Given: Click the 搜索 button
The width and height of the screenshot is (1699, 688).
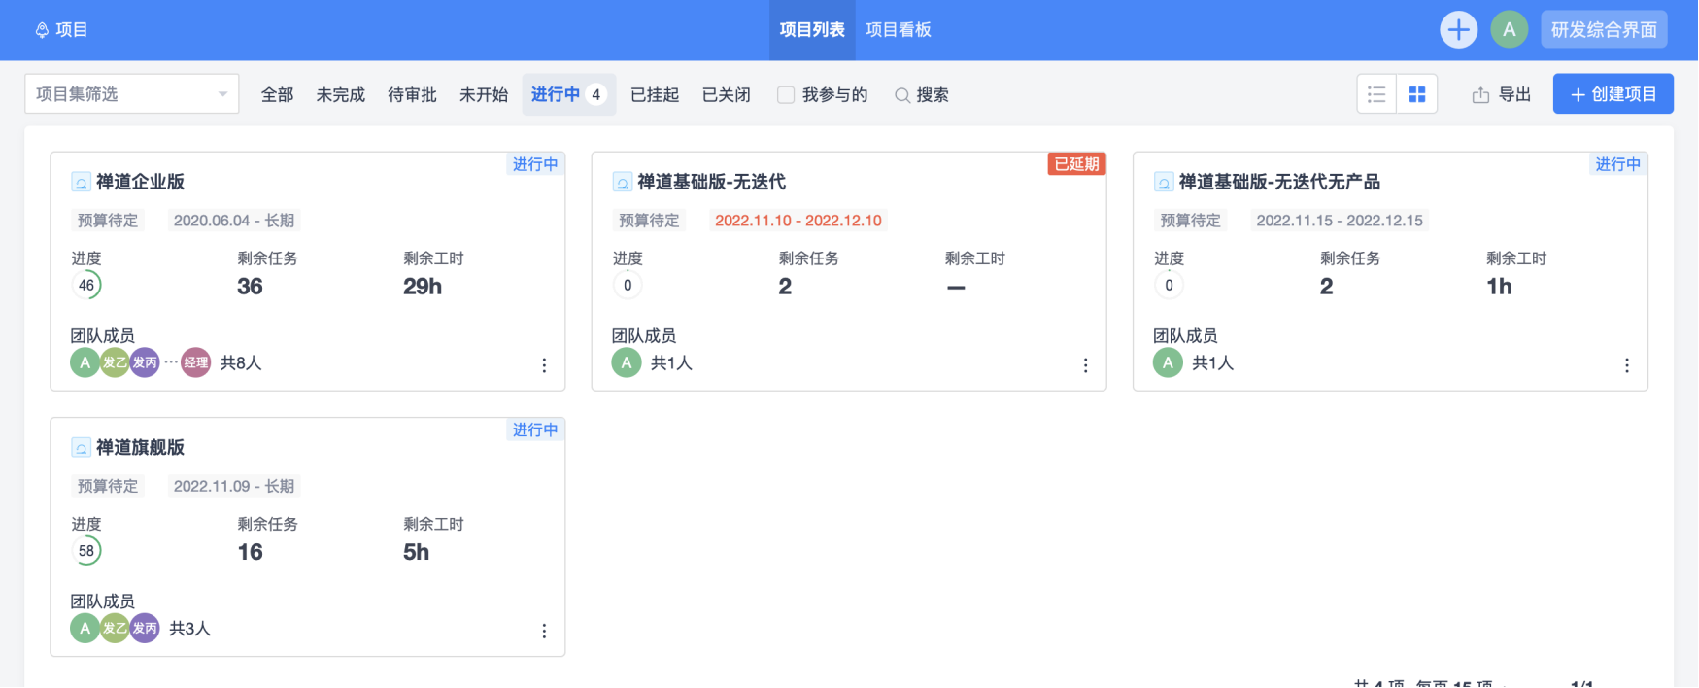Looking at the screenshot, I should pos(922,95).
